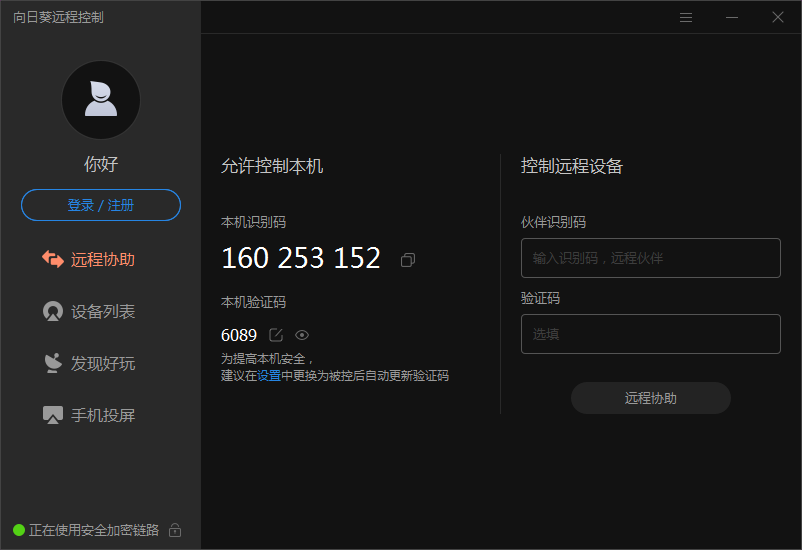Select the 远程协助 sidebar tab
The height and width of the screenshot is (550, 802).
click(x=88, y=259)
